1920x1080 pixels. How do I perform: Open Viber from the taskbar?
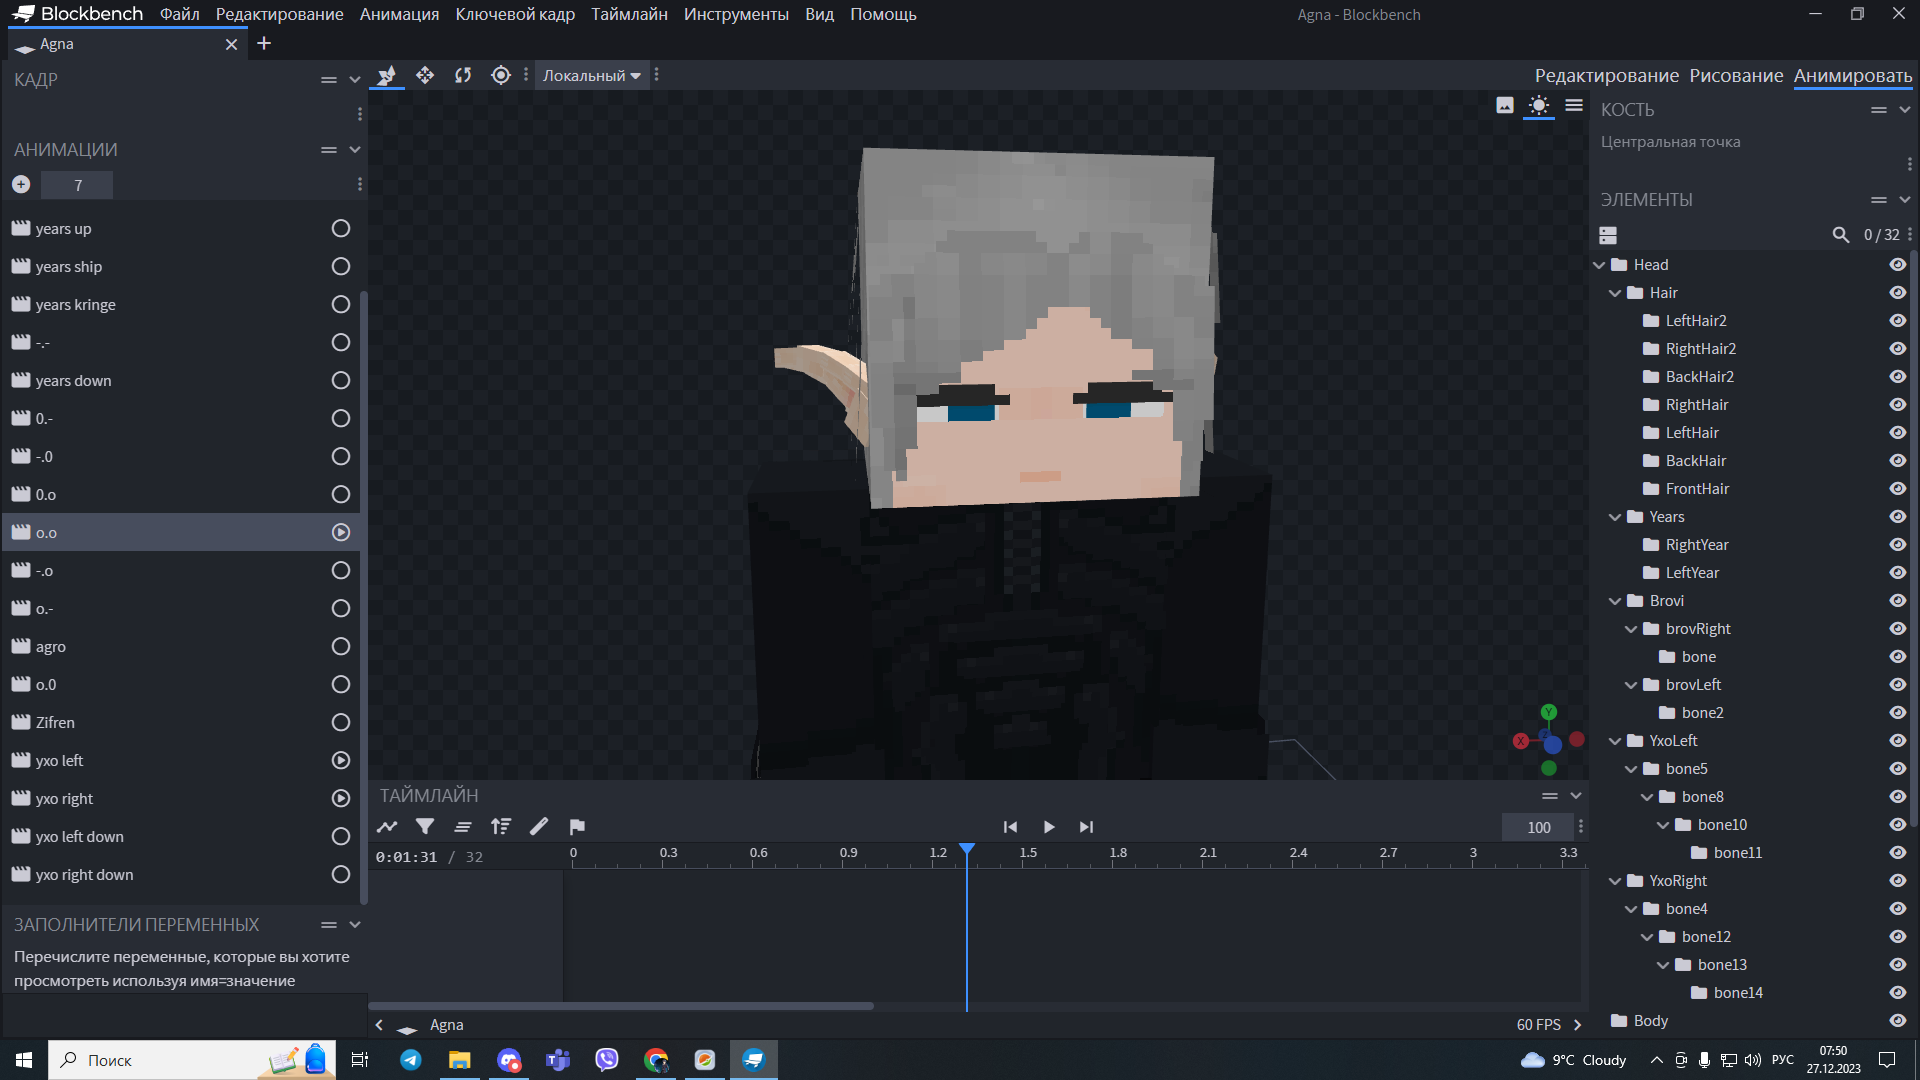coord(607,1060)
